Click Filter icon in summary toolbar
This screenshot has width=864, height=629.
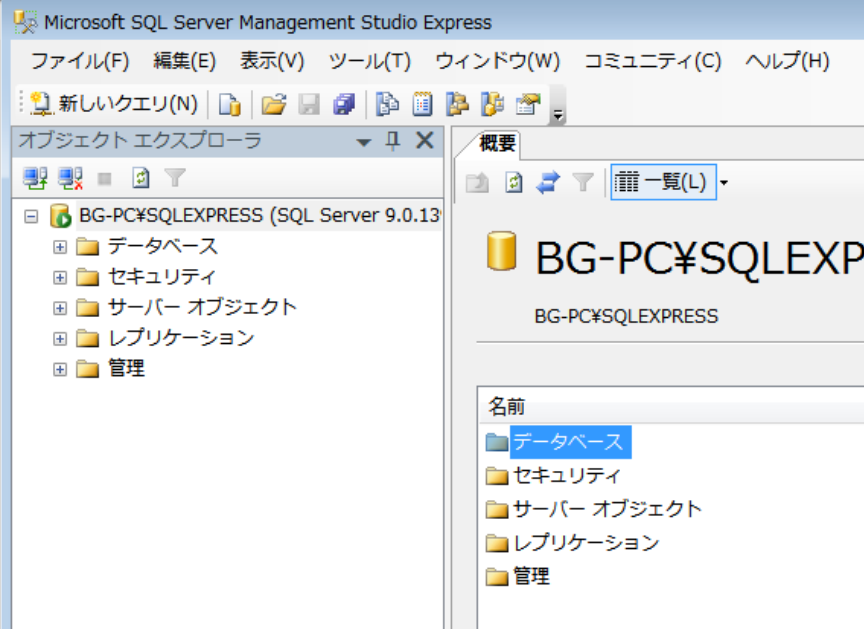[583, 182]
